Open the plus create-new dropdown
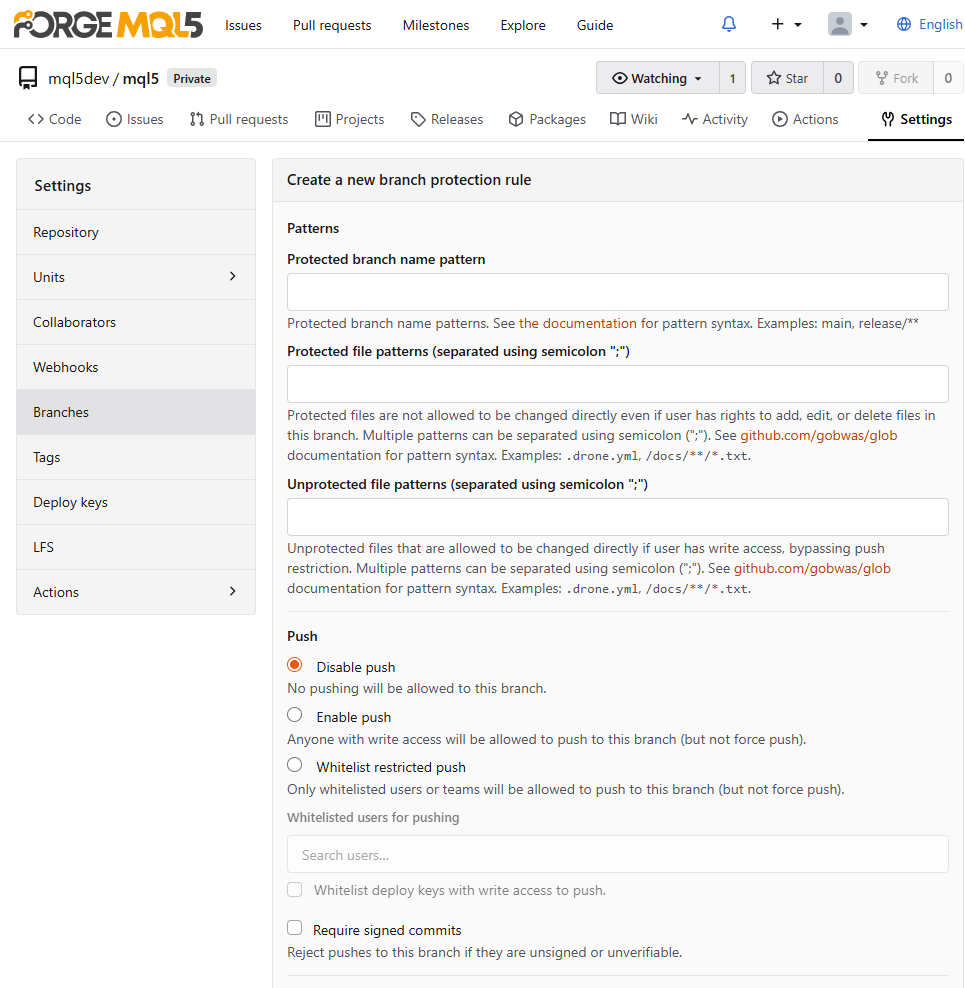Image resolution: width=965 pixels, height=988 pixels. (x=786, y=25)
